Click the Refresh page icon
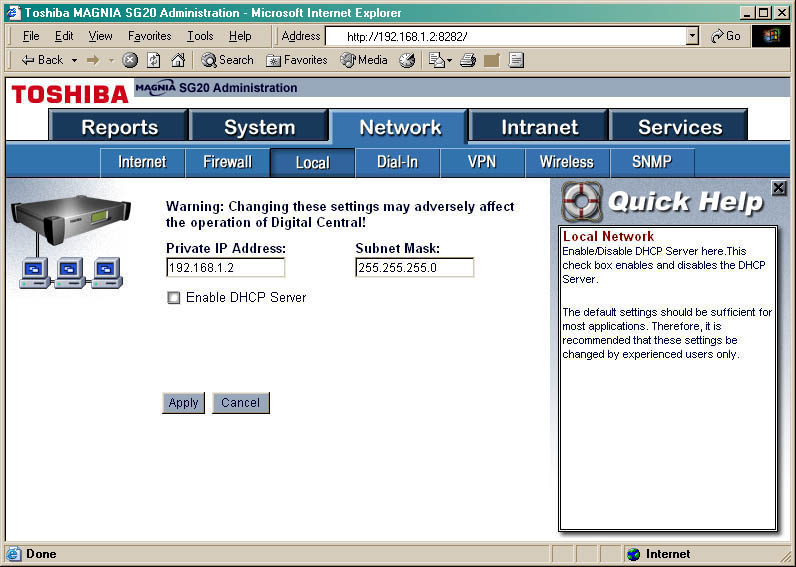Viewport: 796px width, 567px height. [x=153, y=60]
